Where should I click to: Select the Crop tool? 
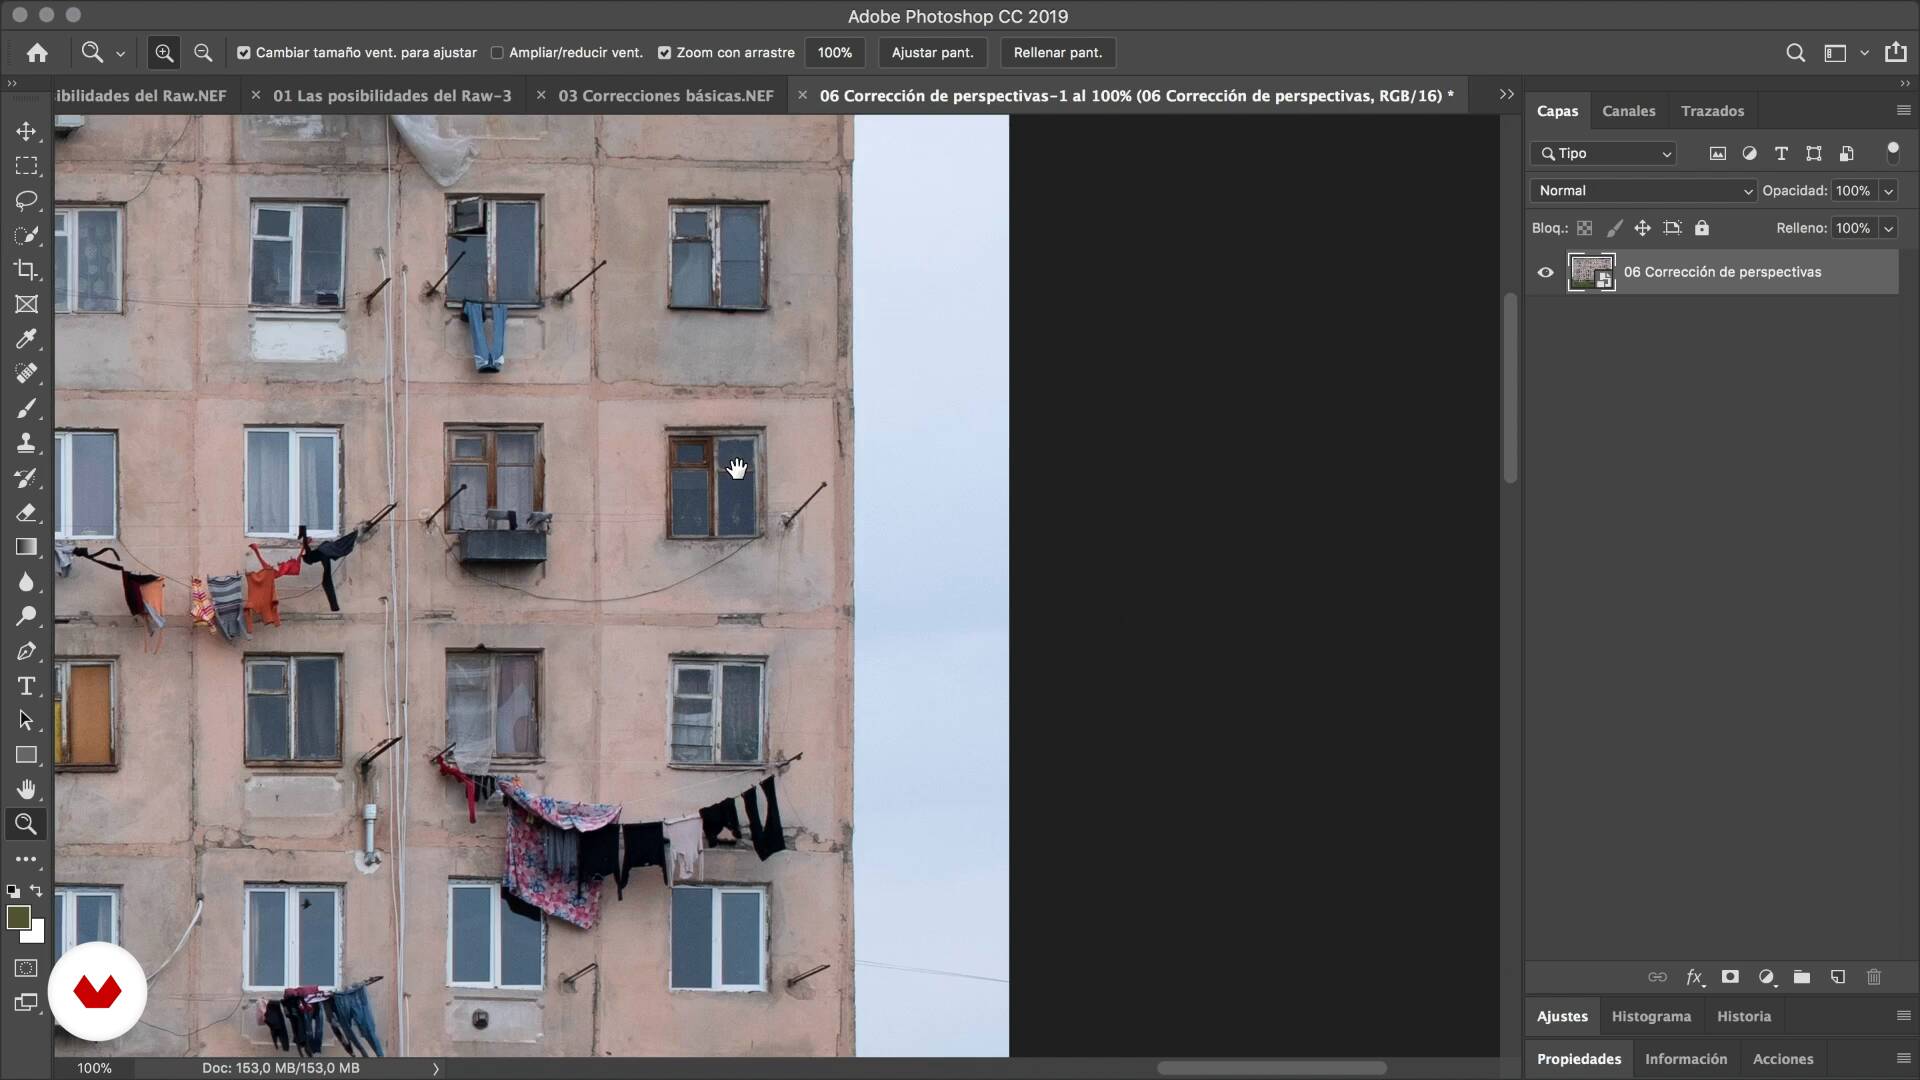coord(26,270)
